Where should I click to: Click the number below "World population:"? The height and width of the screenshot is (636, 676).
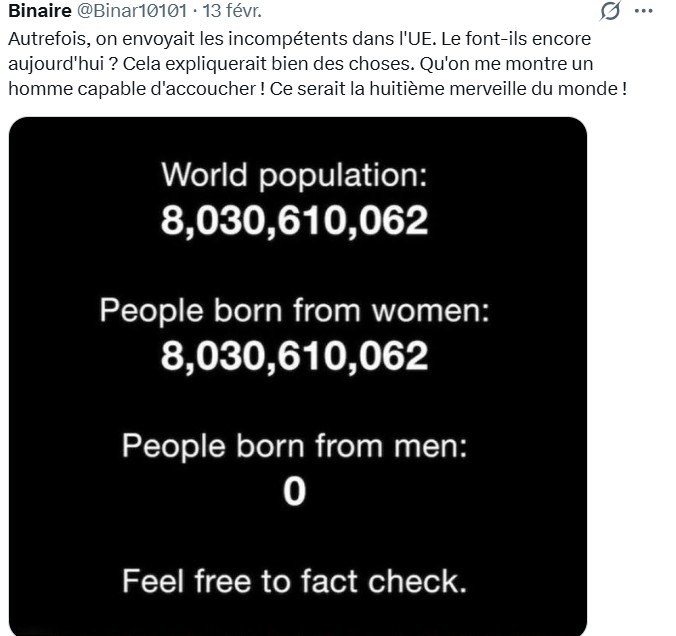pos(295,221)
